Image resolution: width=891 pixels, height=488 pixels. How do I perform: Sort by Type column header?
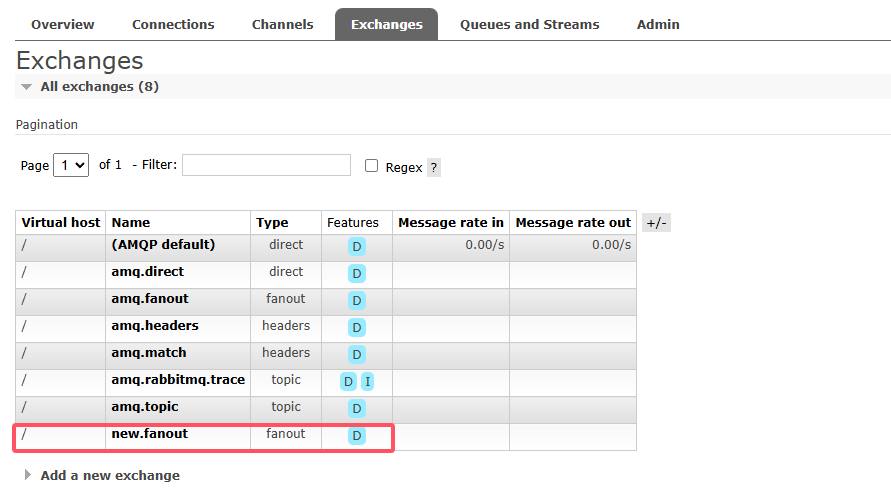tap(272, 223)
